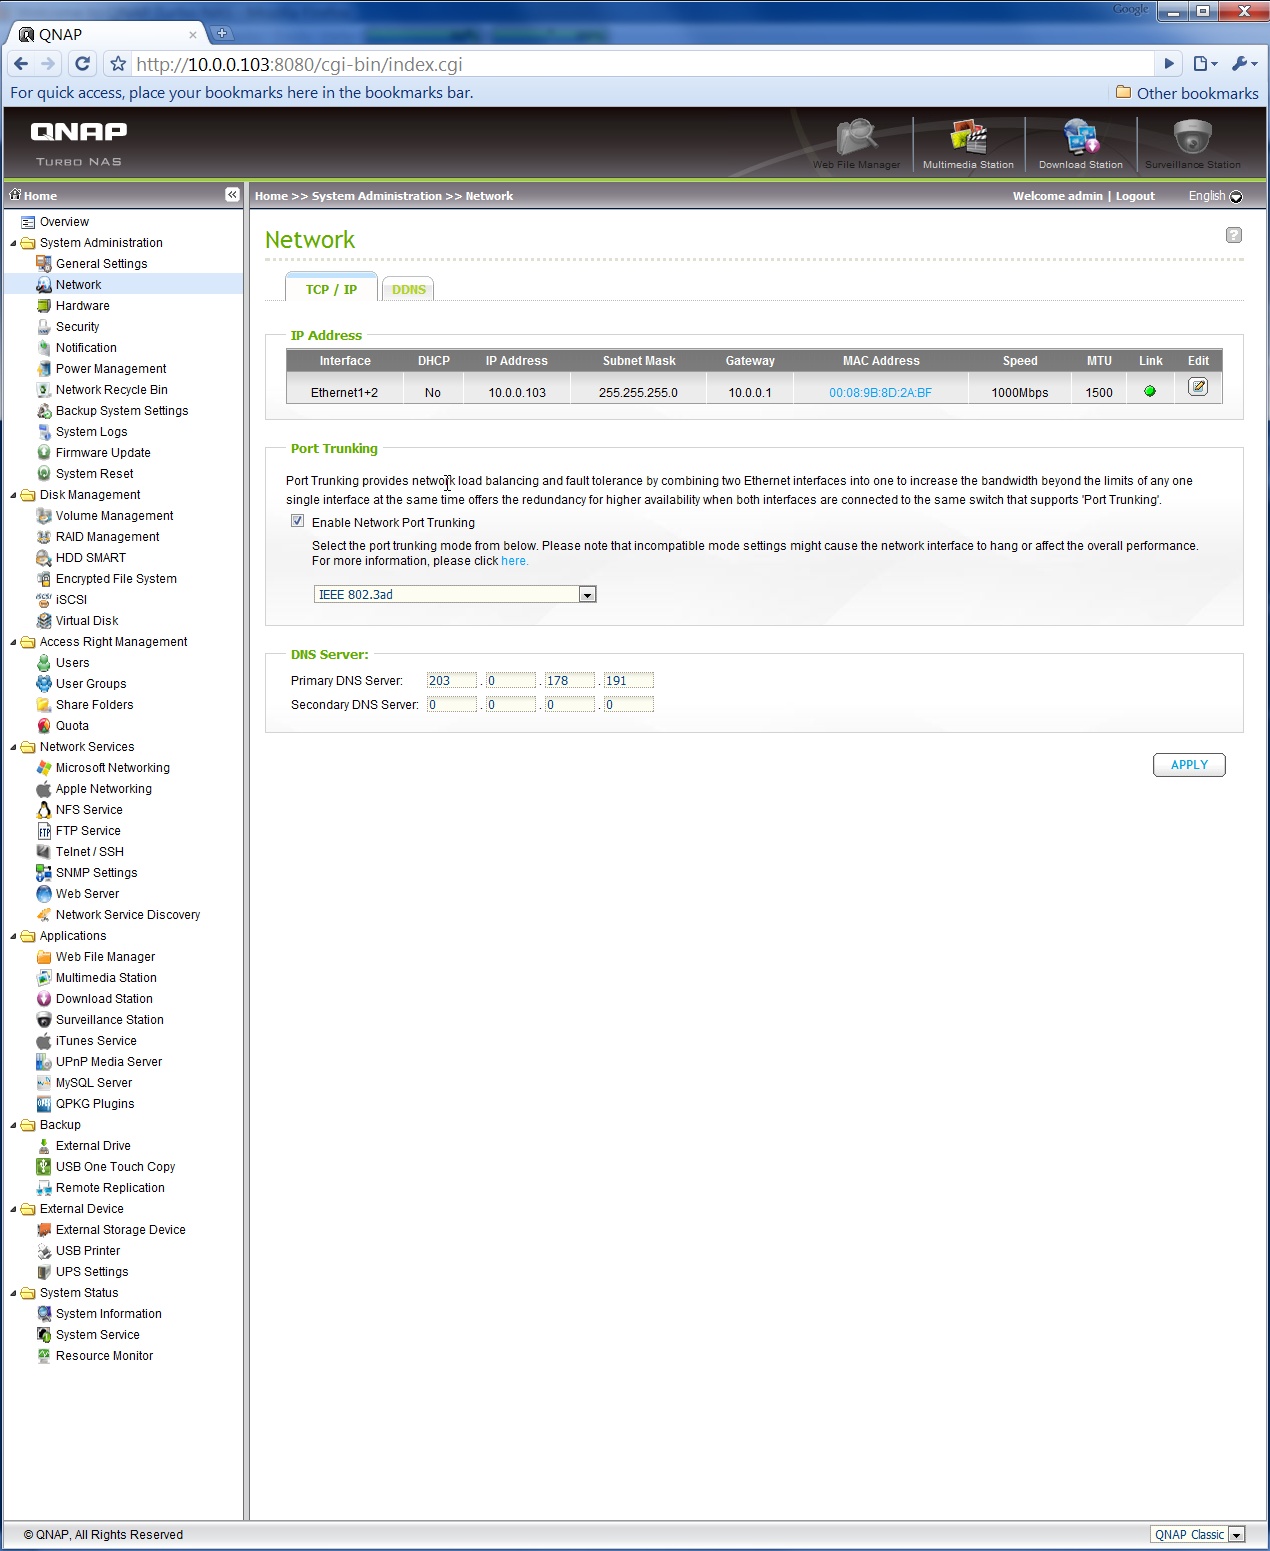Switch to the DDNS tab
1270x1551 pixels.
pos(408,290)
